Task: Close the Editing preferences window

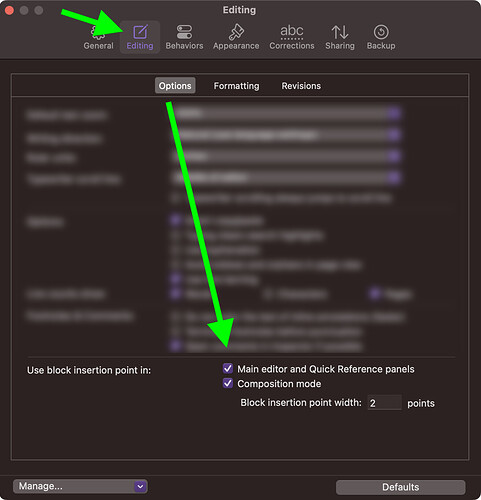Action: tap(9, 10)
